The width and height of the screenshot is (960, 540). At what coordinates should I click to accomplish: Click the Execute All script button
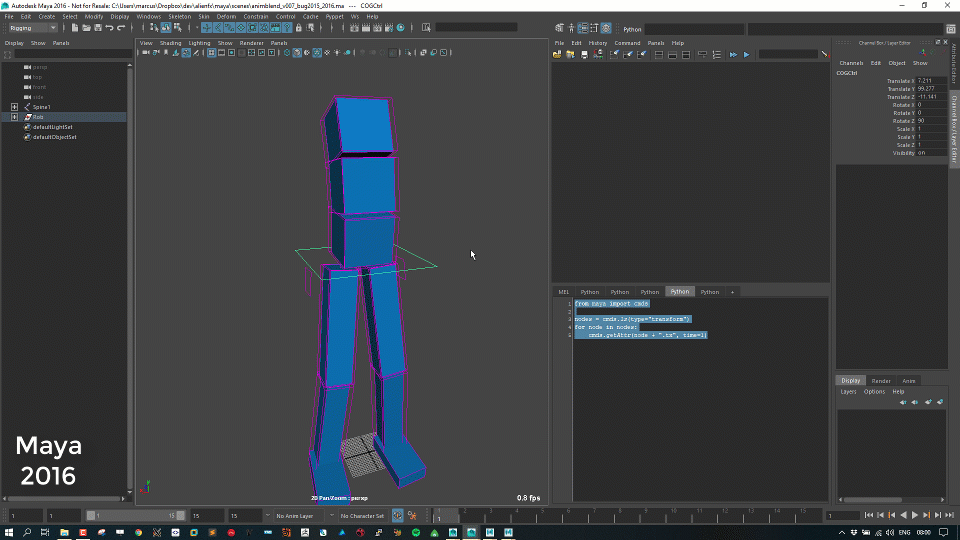tap(733, 54)
